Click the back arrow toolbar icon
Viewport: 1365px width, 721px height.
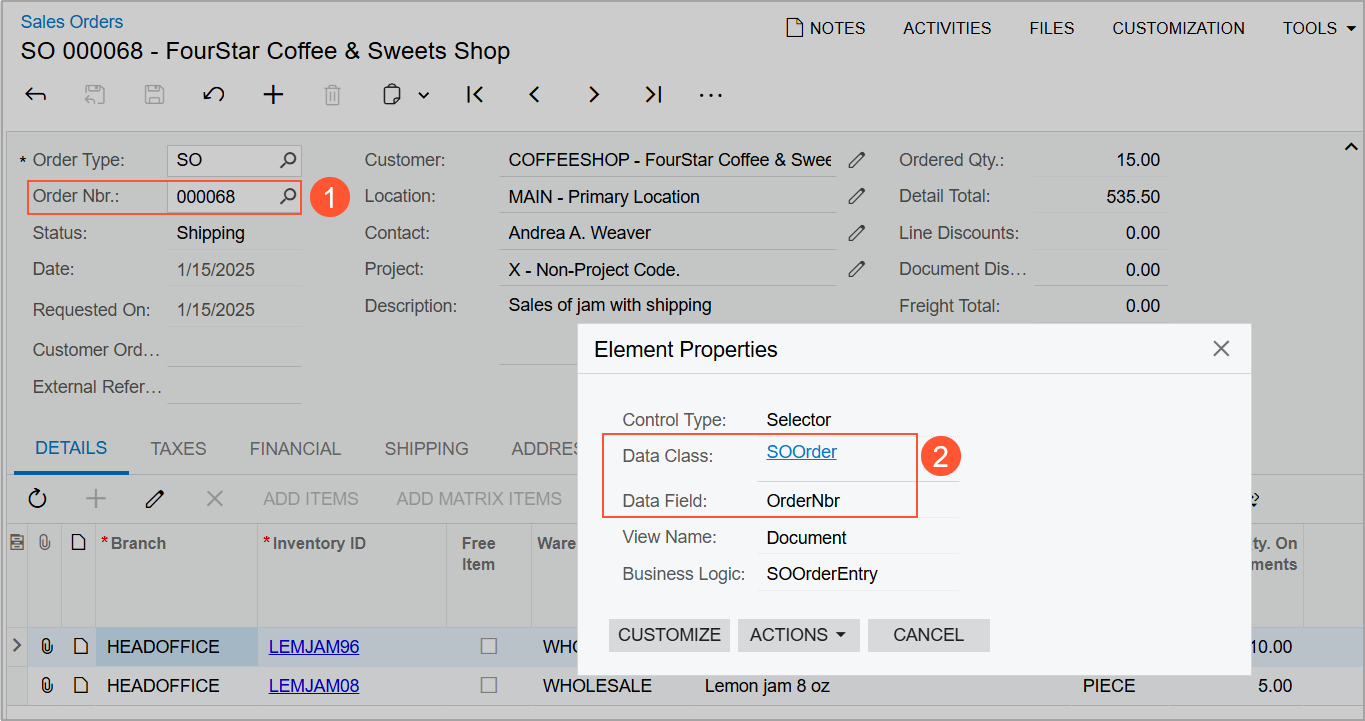(36, 95)
